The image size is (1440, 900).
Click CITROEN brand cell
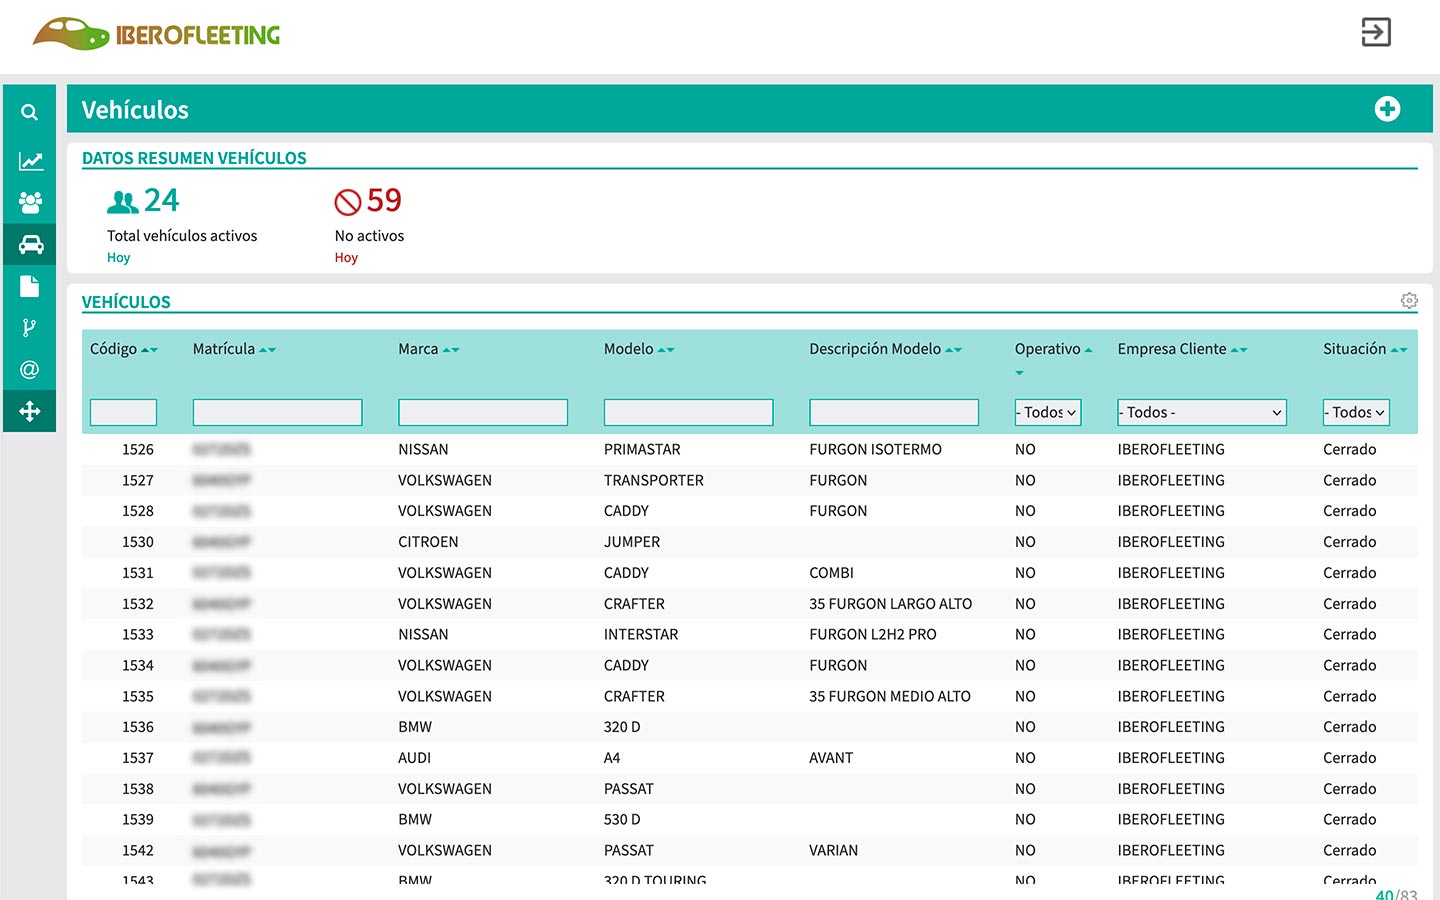tap(428, 542)
